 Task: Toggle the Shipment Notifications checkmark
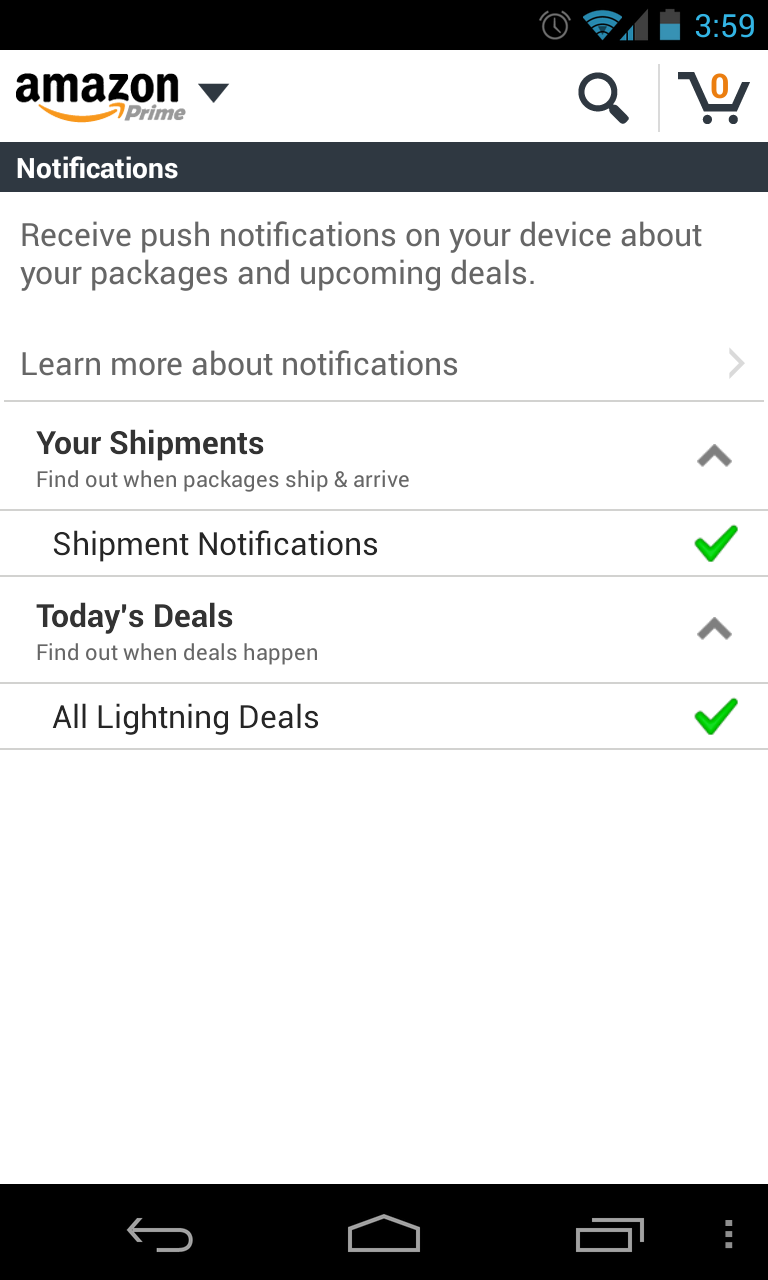pyautogui.click(x=716, y=544)
